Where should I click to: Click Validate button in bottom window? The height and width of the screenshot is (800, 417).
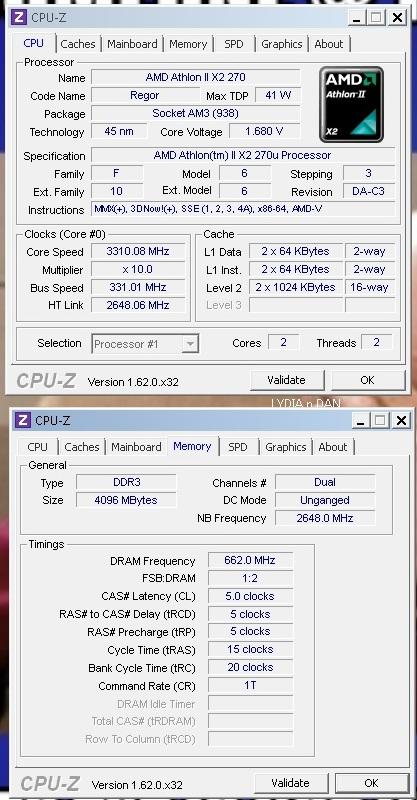(290, 783)
